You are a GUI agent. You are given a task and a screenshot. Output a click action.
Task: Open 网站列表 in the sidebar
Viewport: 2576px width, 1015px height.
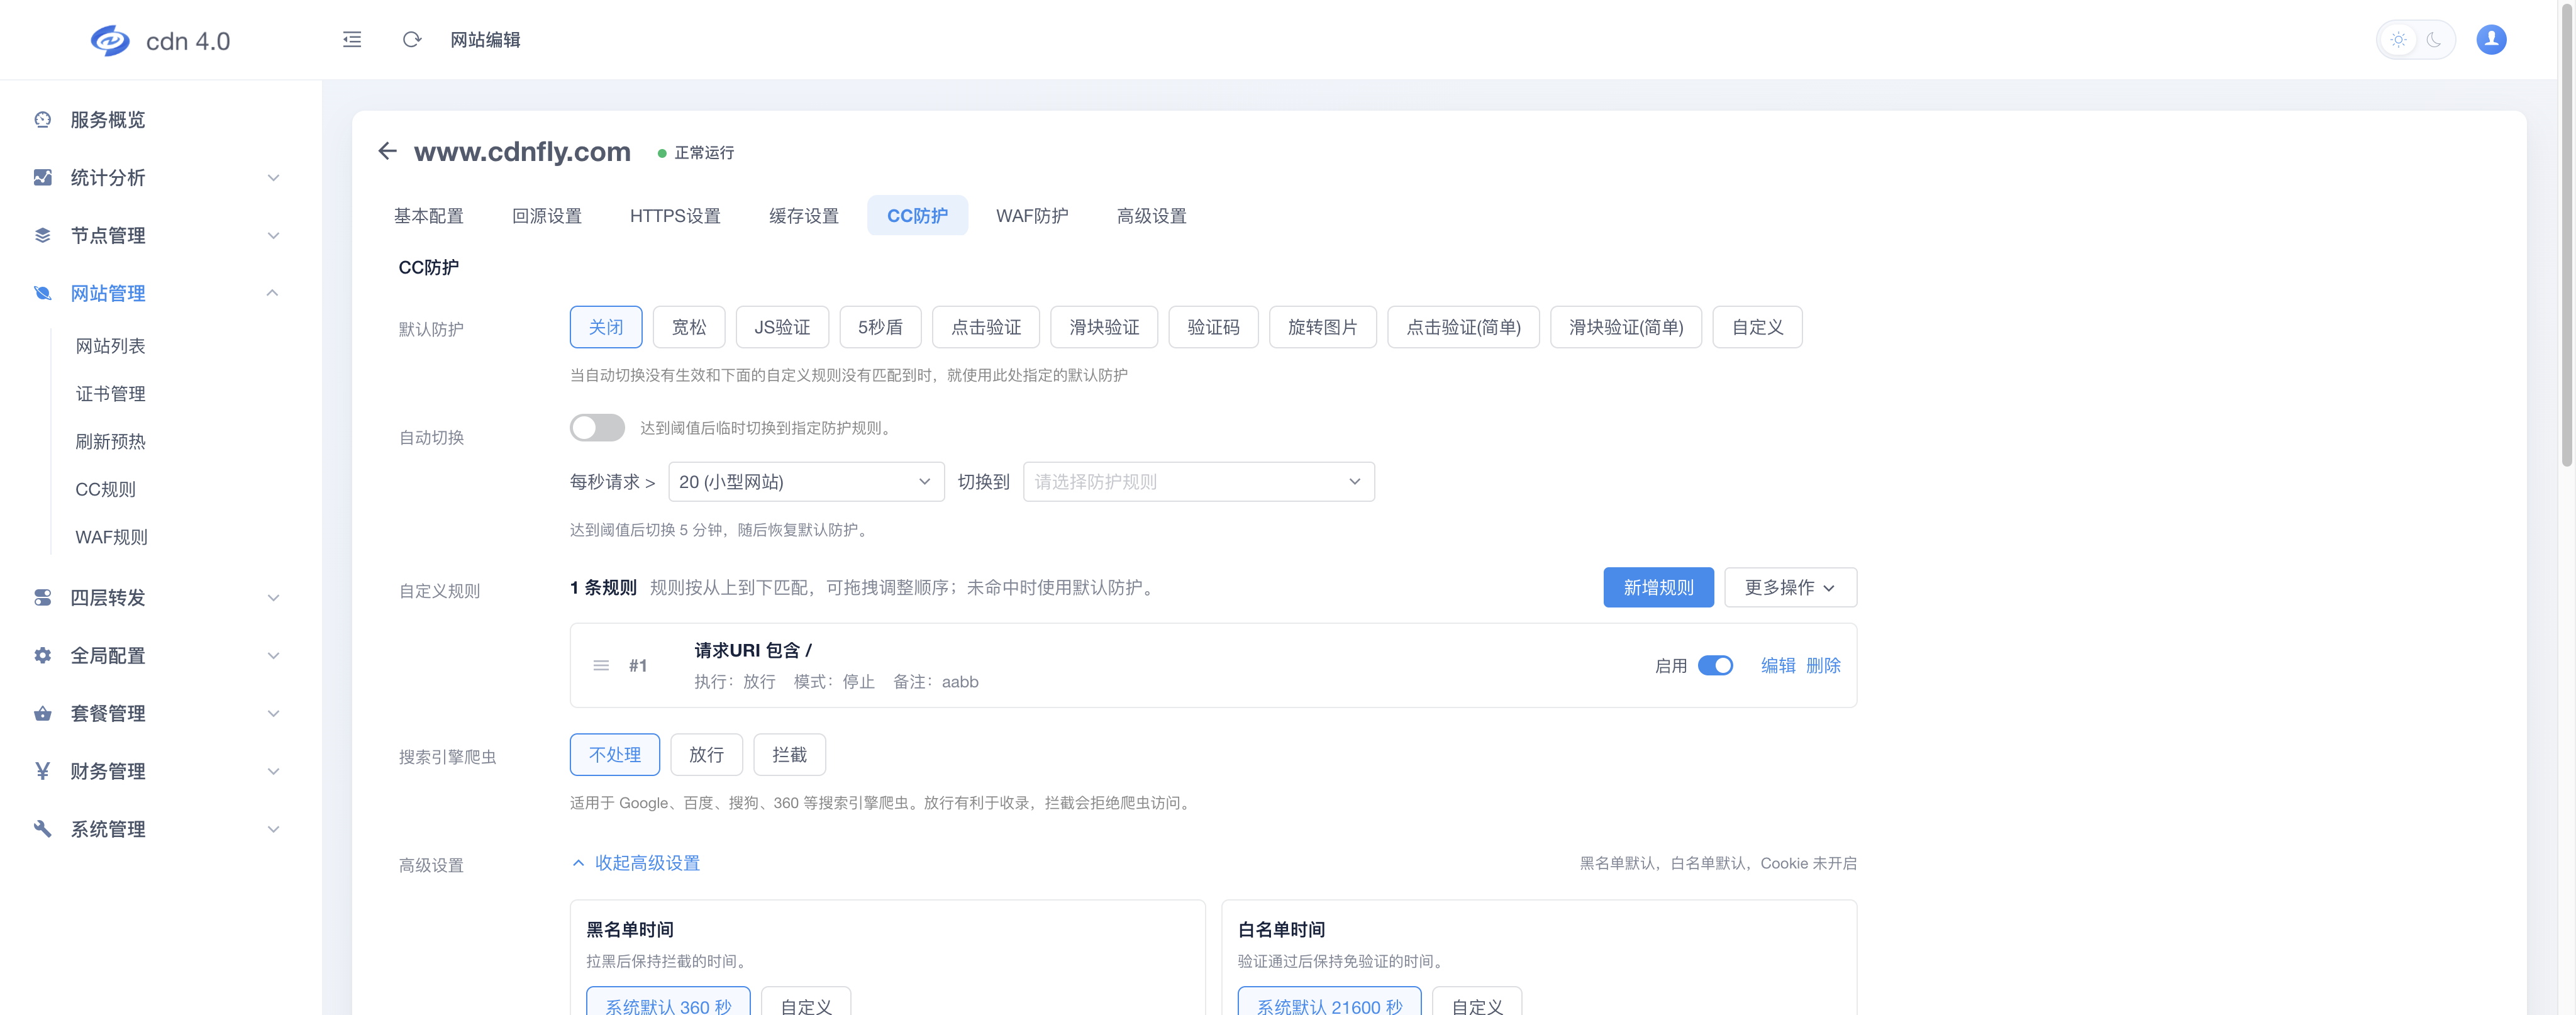click(110, 346)
